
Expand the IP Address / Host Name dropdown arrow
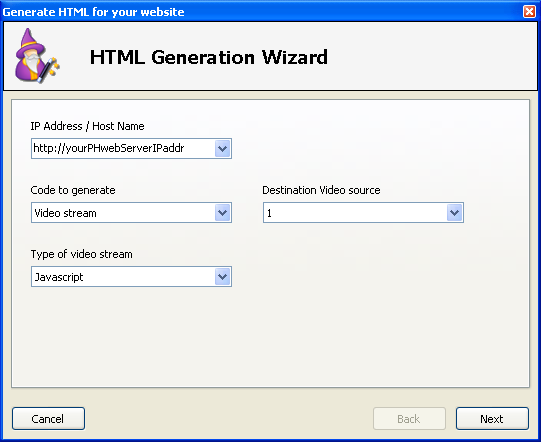pos(223,149)
